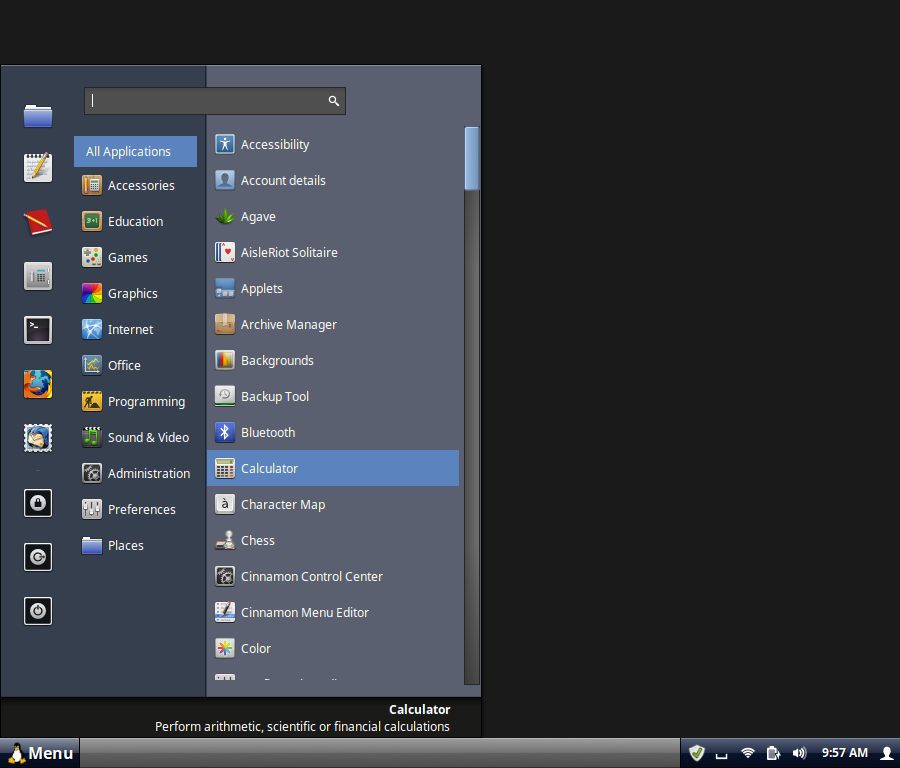Click the Agave plant icon
The width and height of the screenshot is (900, 768).
point(225,216)
